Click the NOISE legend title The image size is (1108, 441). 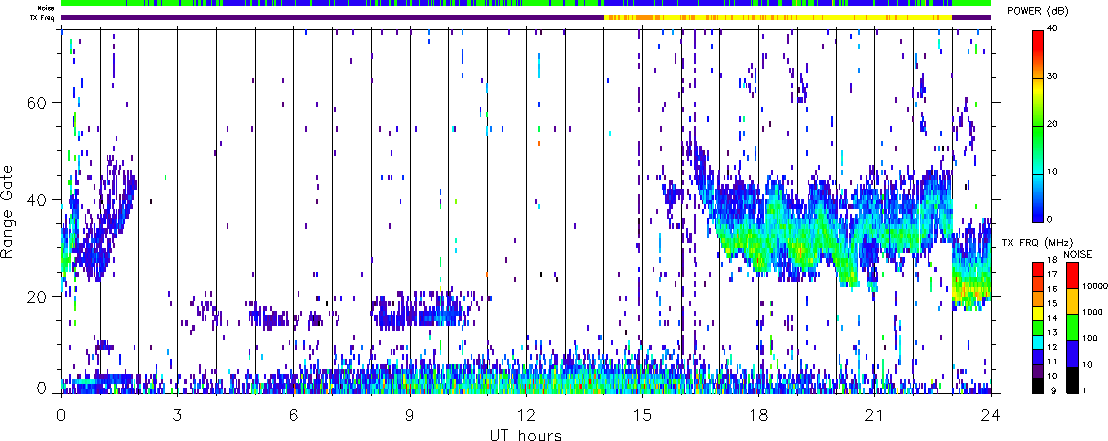[x=1078, y=253]
